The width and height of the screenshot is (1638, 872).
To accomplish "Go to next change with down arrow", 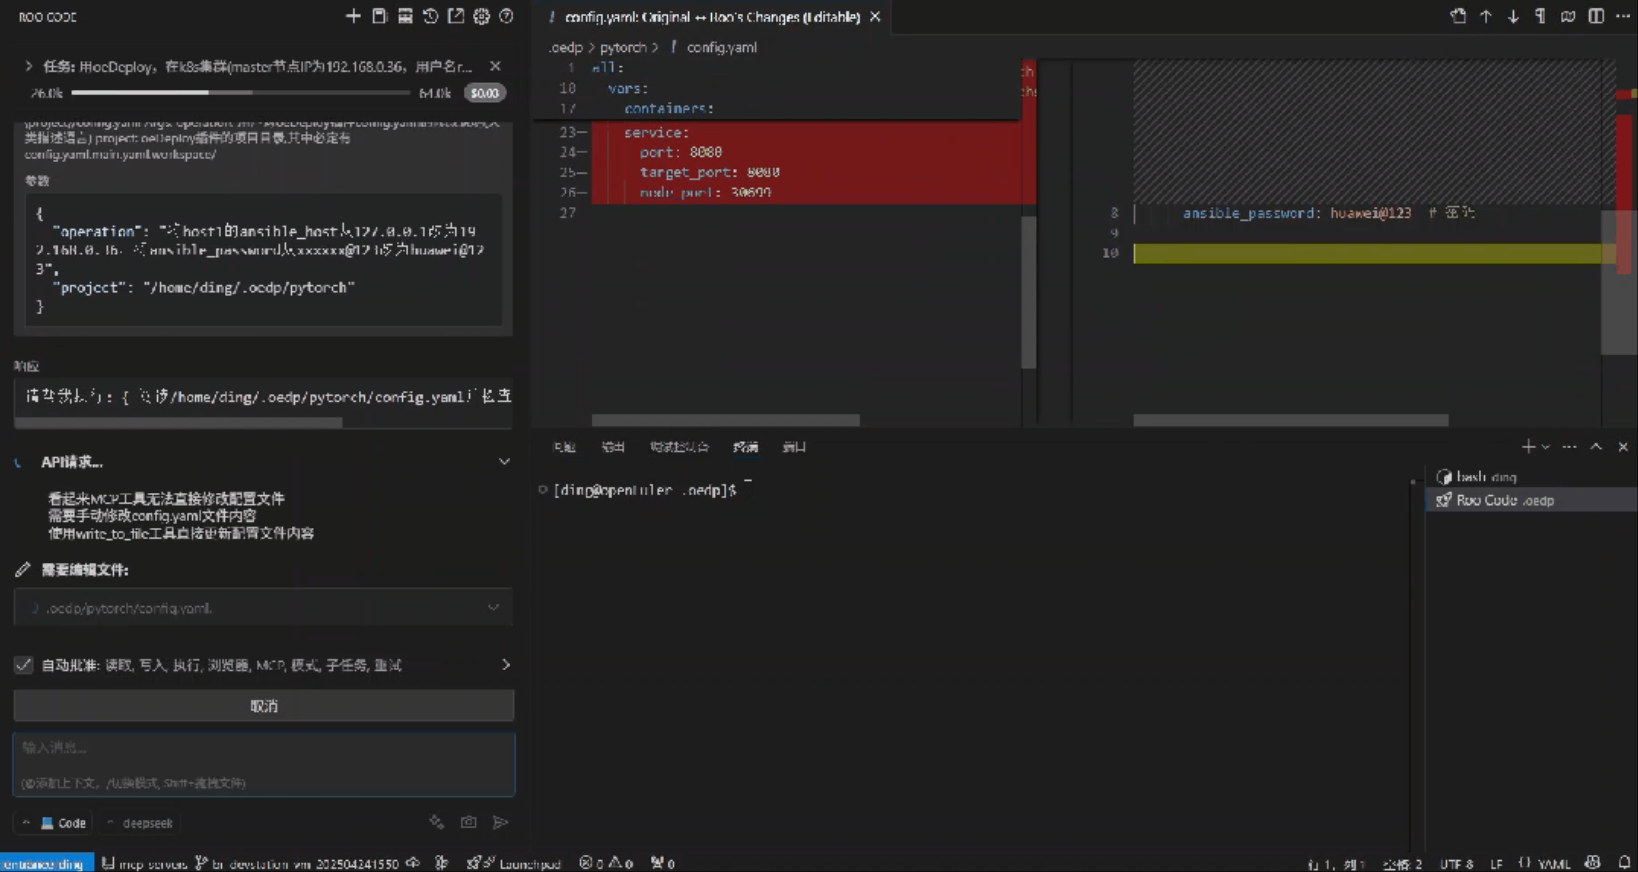I will pyautogui.click(x=1513, y=16).
